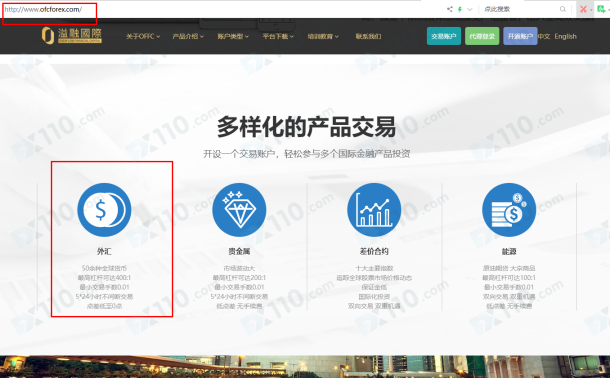
Task: Click the forex dollar coin icon
Action: 104,210
